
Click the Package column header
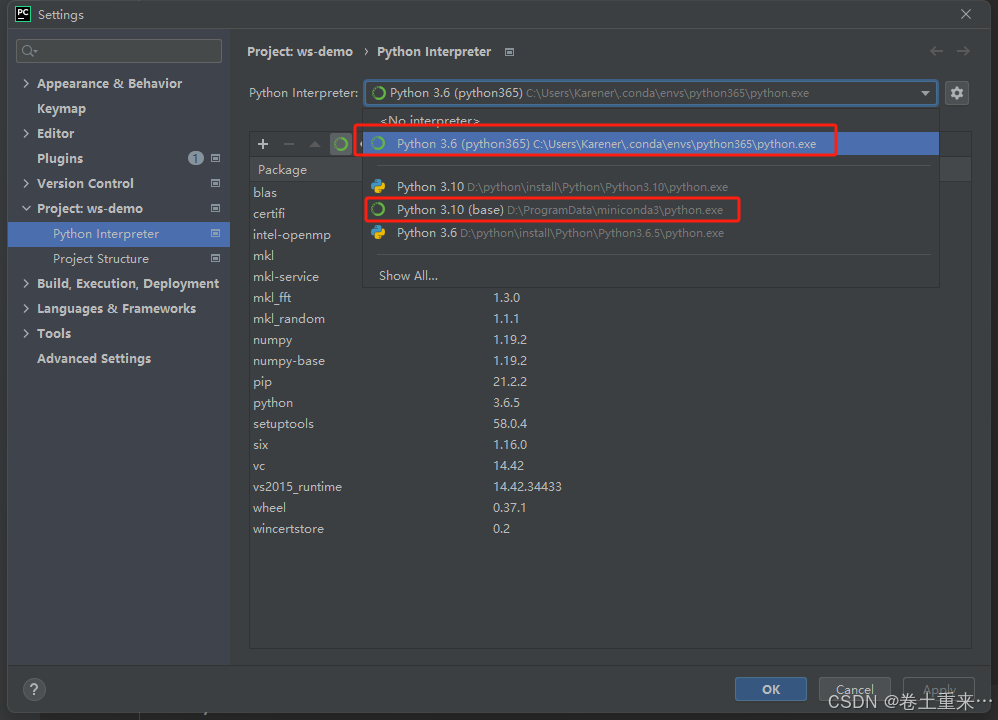[282, 170]
